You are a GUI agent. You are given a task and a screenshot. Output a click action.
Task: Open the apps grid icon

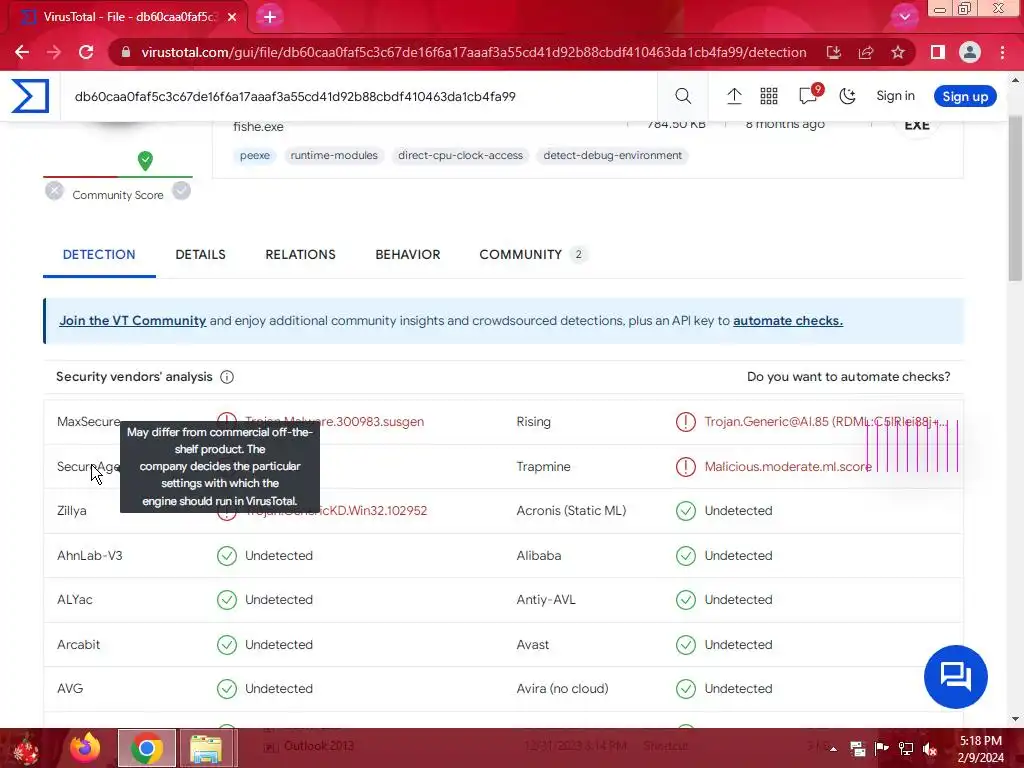[x=769, y=96]
